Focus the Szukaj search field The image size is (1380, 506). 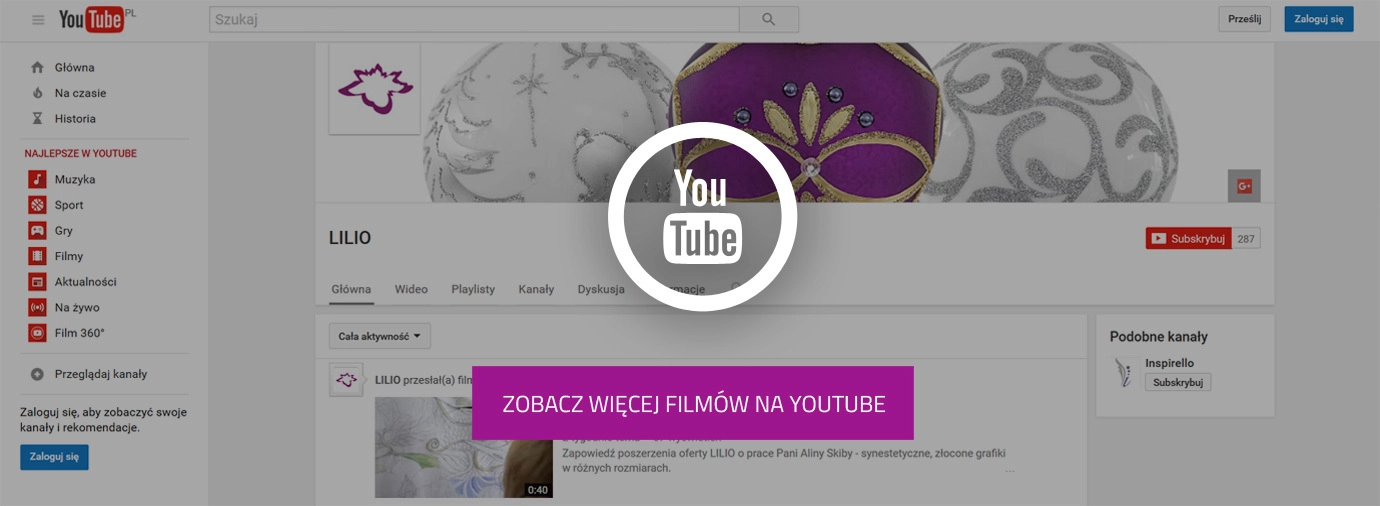pos(473,19)
